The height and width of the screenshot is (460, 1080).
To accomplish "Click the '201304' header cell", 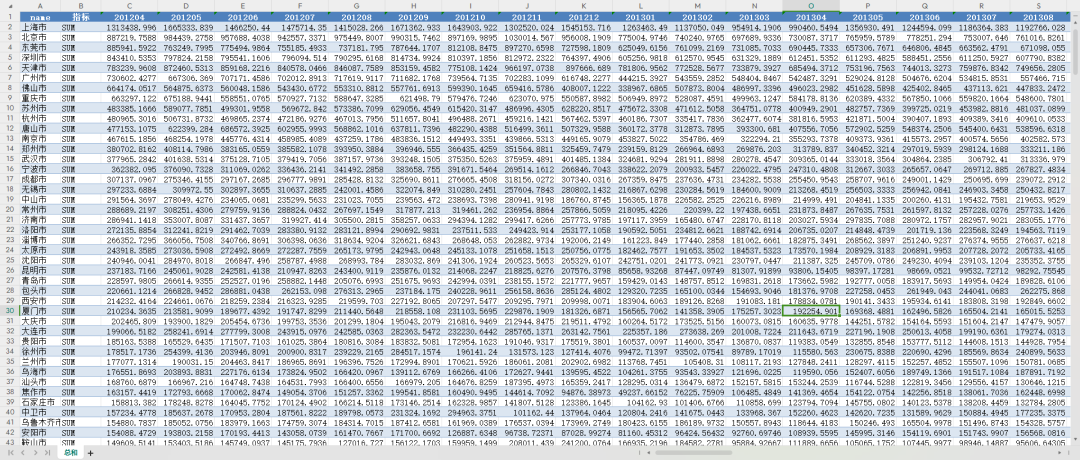I will (x=811, y=16).
